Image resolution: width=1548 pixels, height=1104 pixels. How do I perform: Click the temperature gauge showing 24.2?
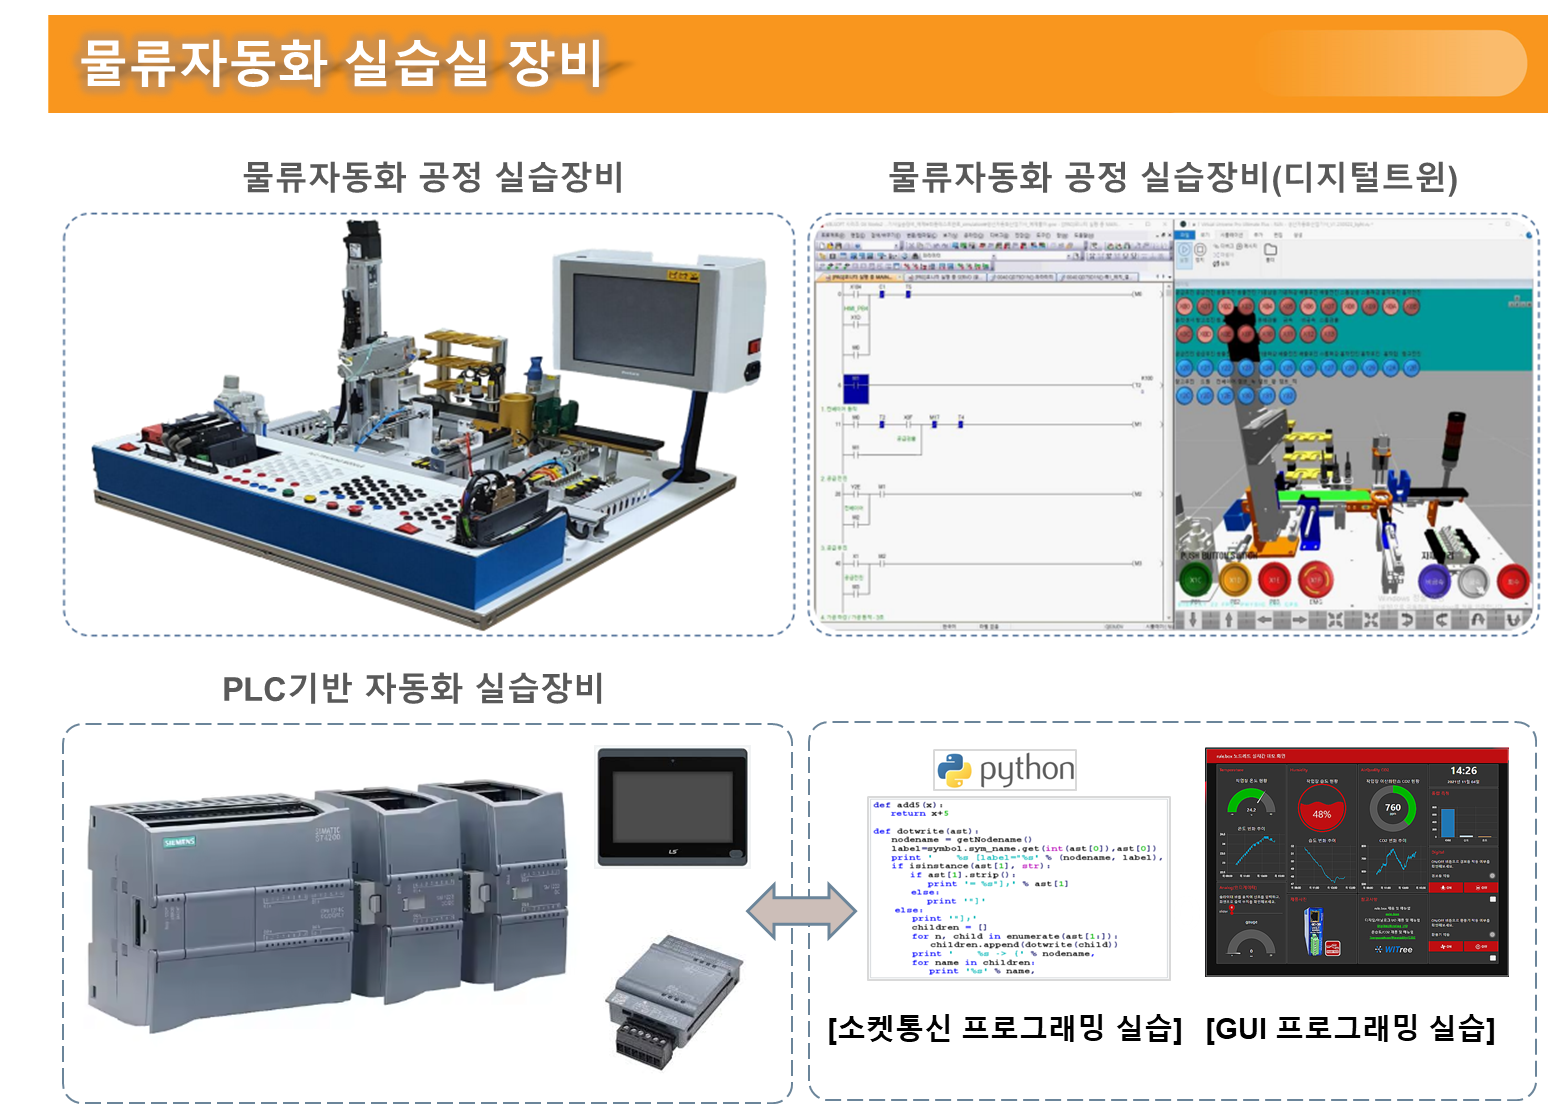tap(1251, 801)
